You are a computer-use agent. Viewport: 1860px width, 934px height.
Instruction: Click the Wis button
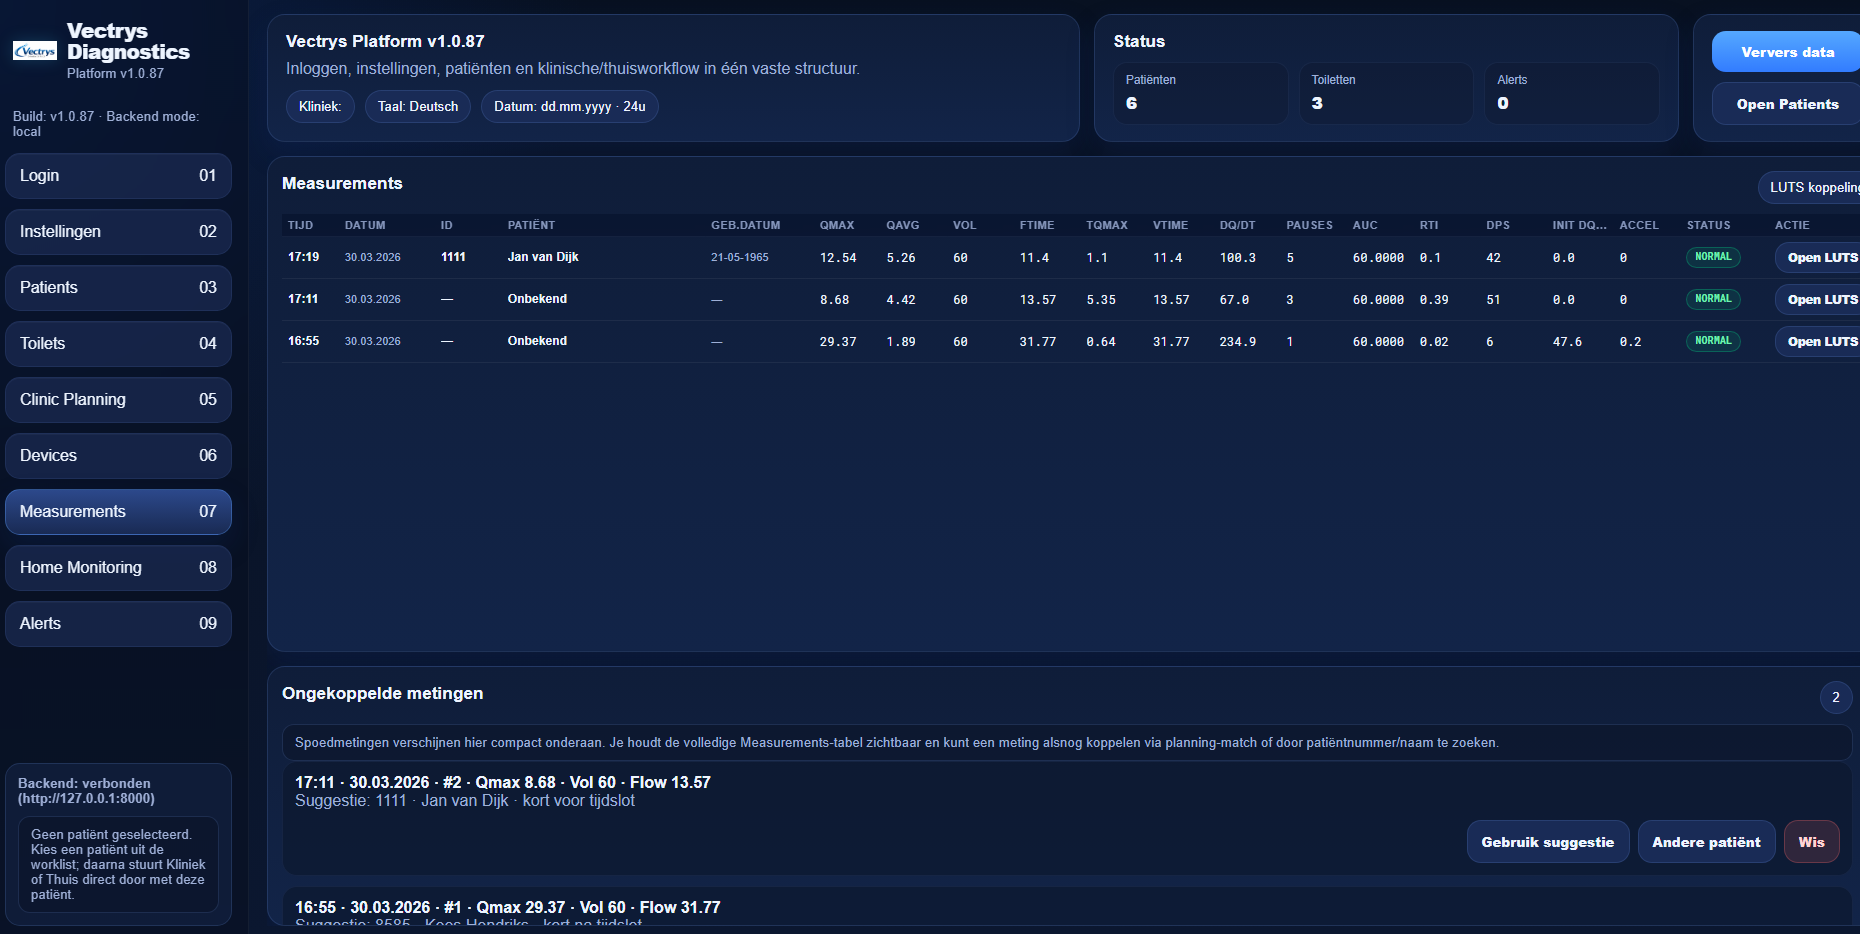1811,842
